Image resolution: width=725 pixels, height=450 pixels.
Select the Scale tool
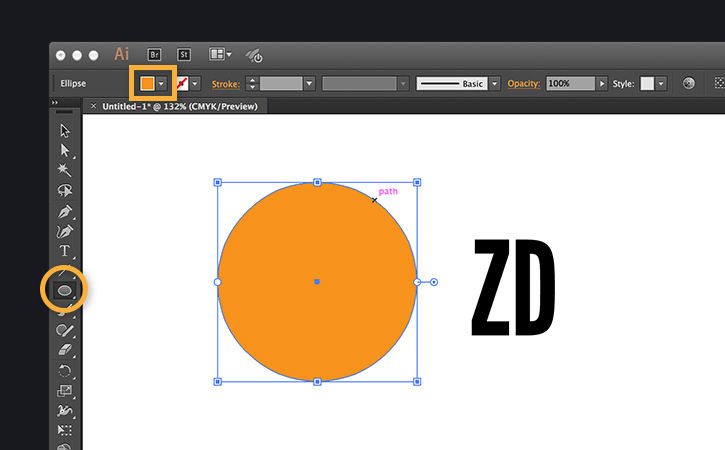pyautogui.click(x=65, y=391)
